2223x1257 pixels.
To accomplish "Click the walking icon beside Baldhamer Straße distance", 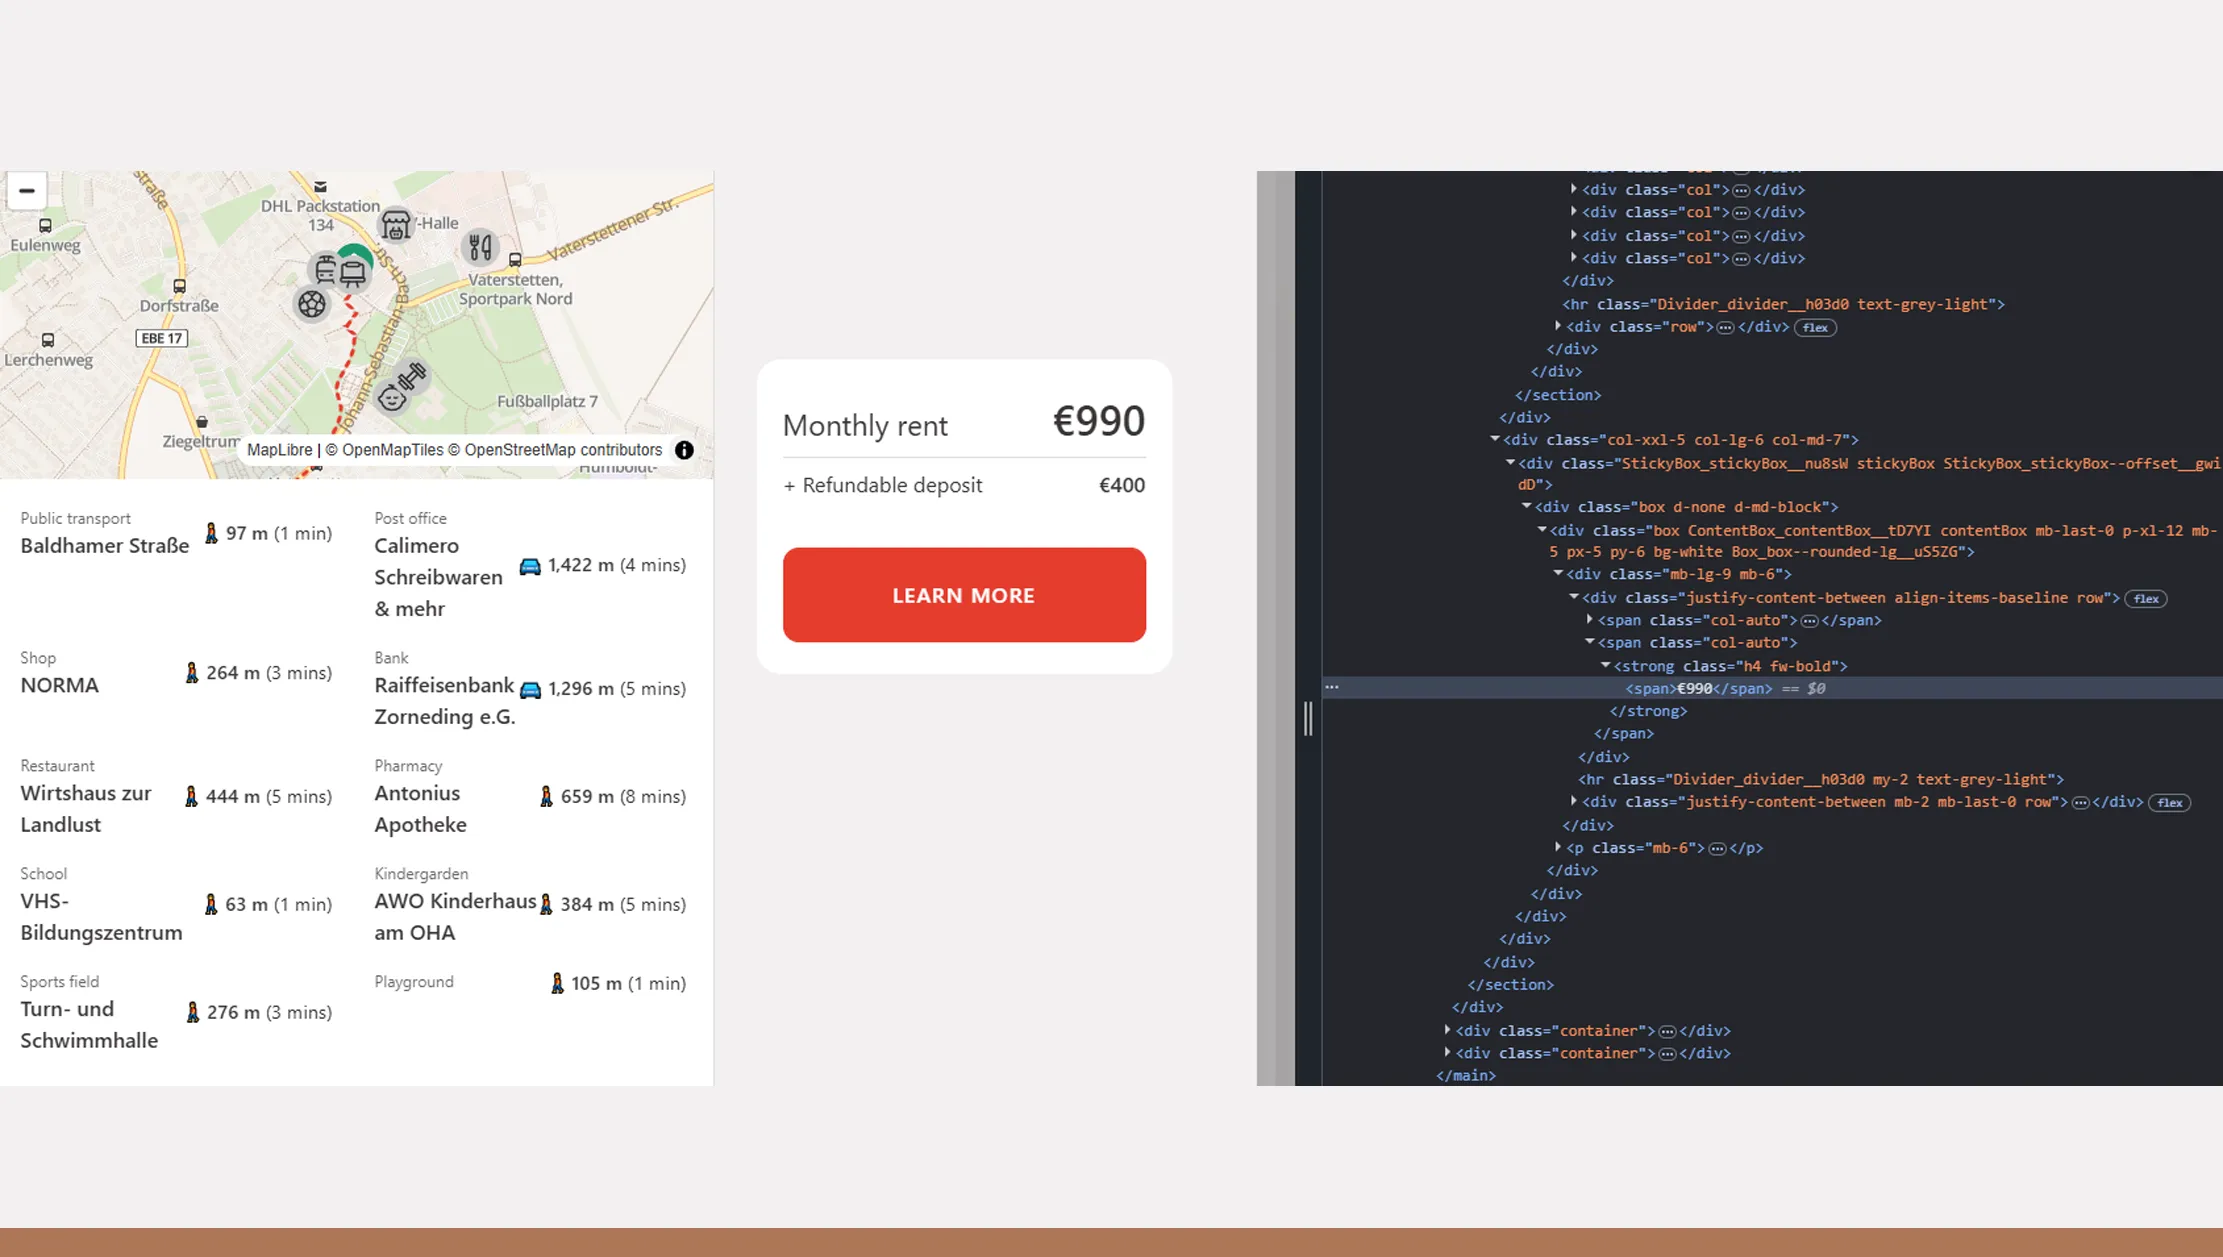I will point(212,533).
